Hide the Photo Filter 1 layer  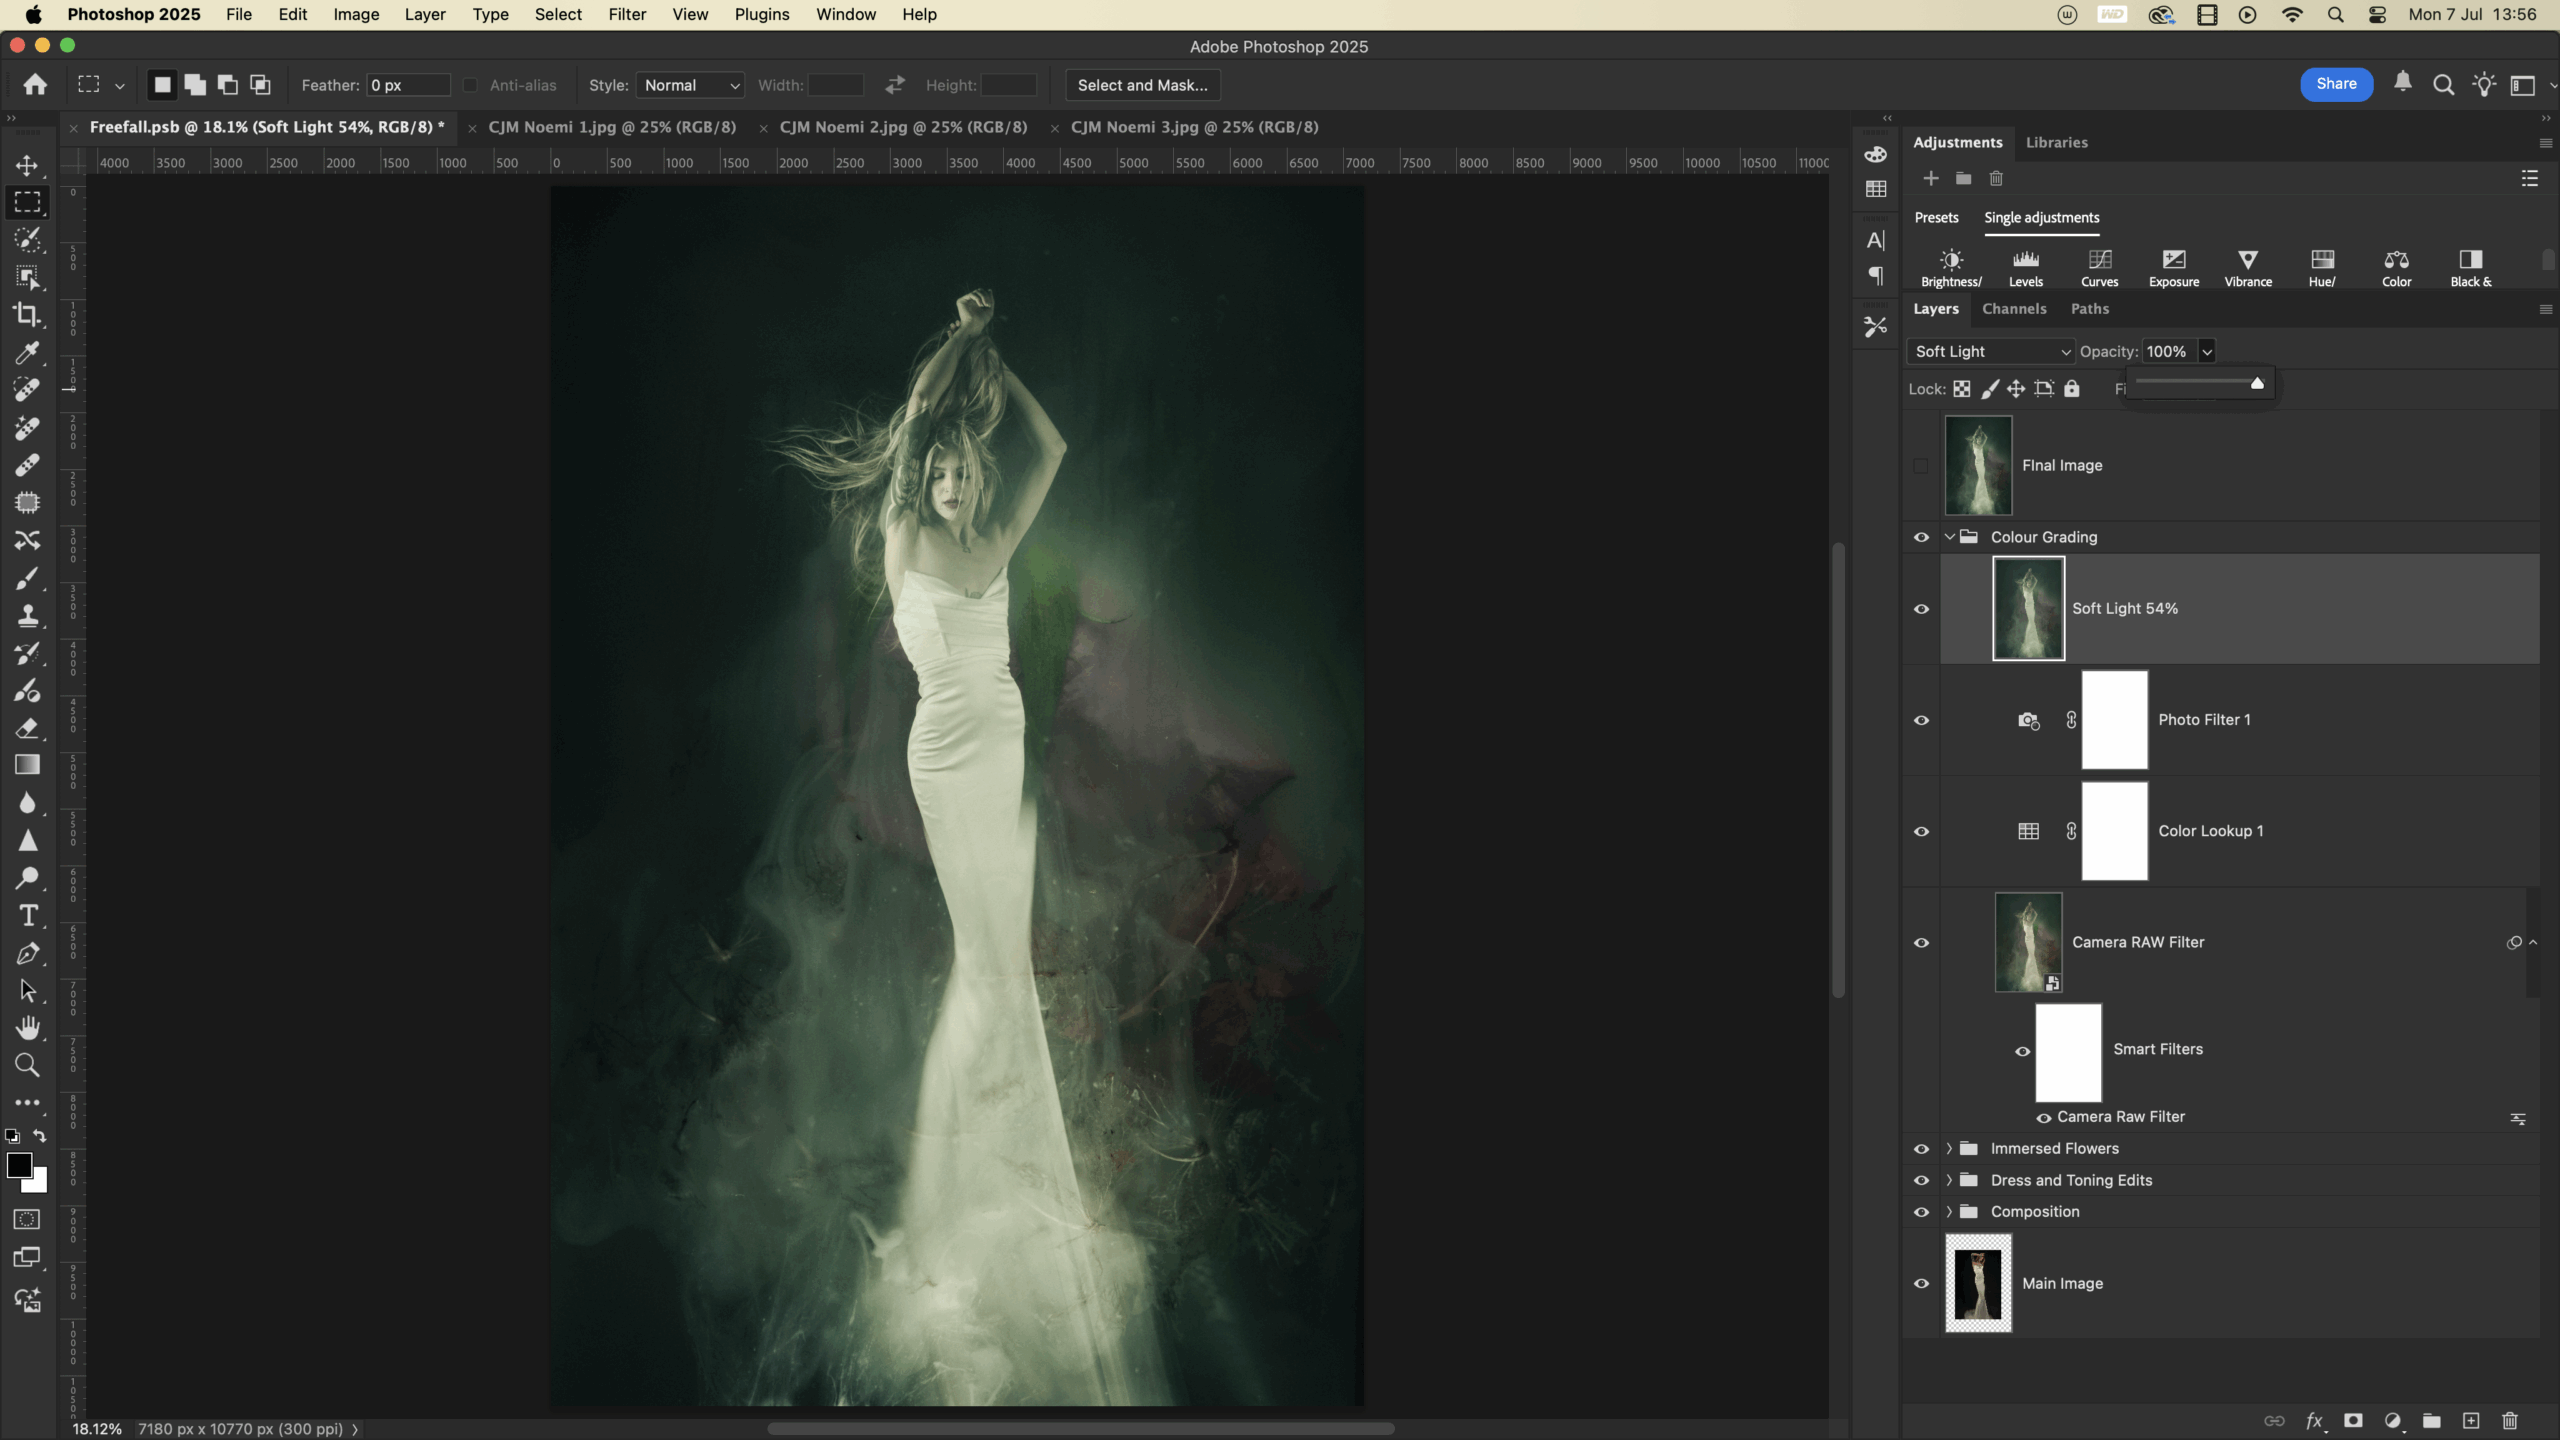click(x=1921, y=720)
